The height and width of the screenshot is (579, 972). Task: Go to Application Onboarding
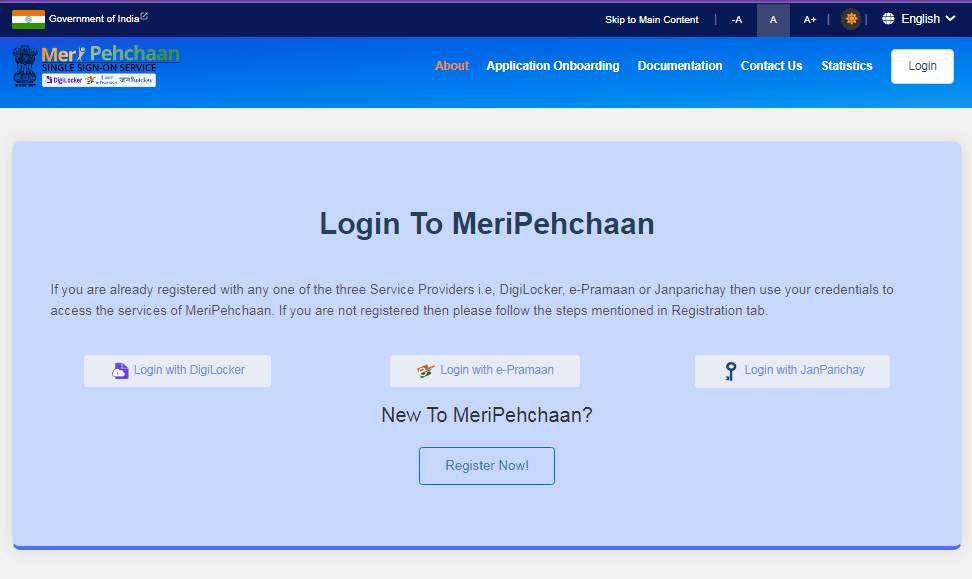pos(552,66)
